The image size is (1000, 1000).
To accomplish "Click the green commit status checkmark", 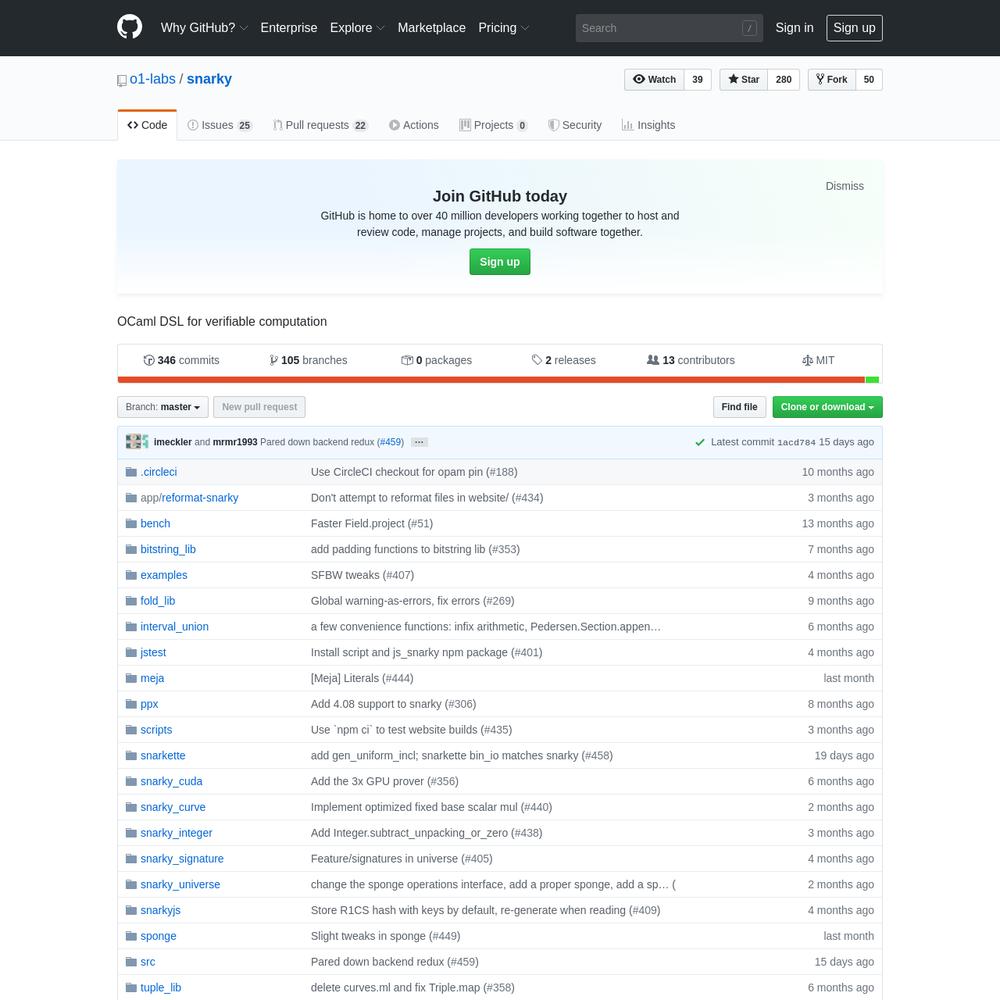I will coord(700,442).
